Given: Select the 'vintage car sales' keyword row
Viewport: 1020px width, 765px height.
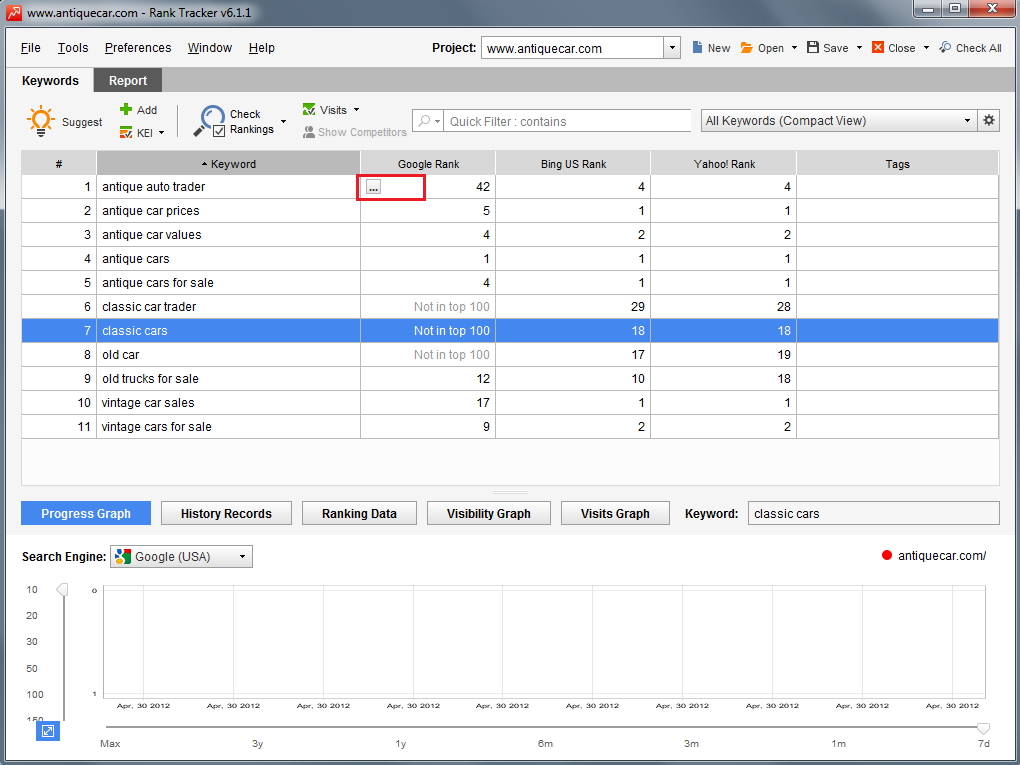Looking at the screenshot, I should point(510,403).
